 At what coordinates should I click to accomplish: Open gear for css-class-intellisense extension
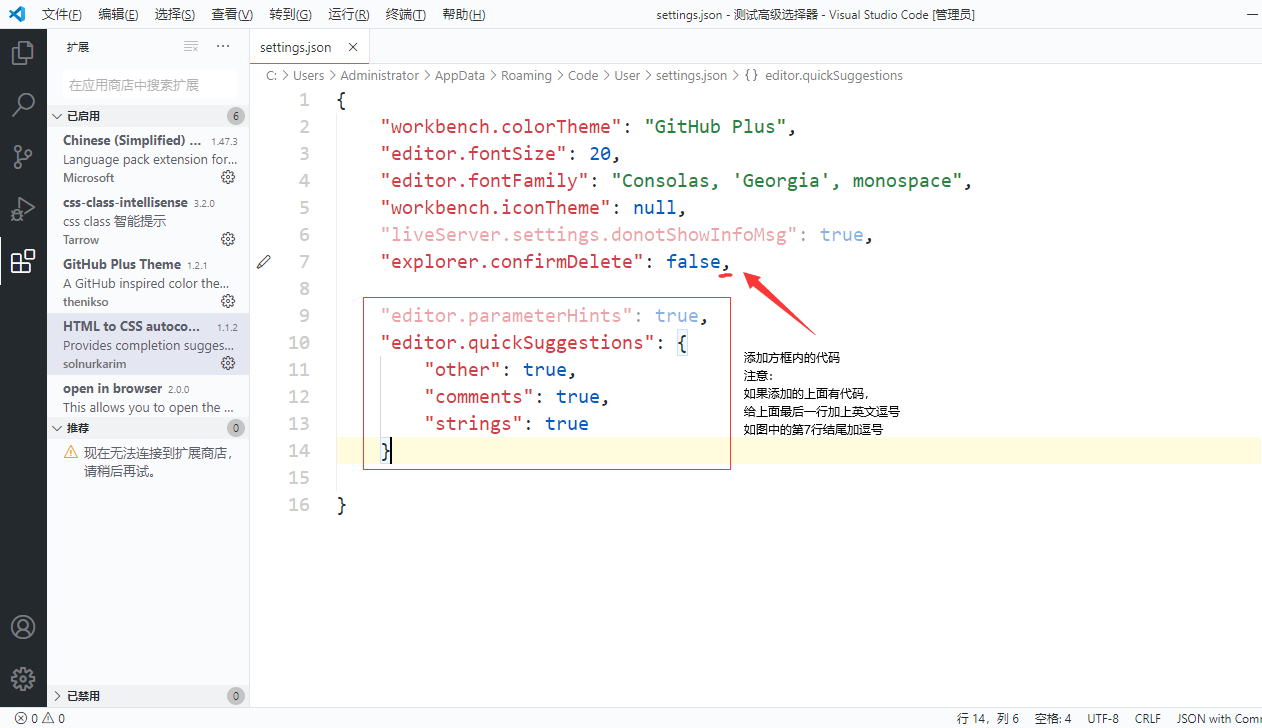(x=228, y=239)
